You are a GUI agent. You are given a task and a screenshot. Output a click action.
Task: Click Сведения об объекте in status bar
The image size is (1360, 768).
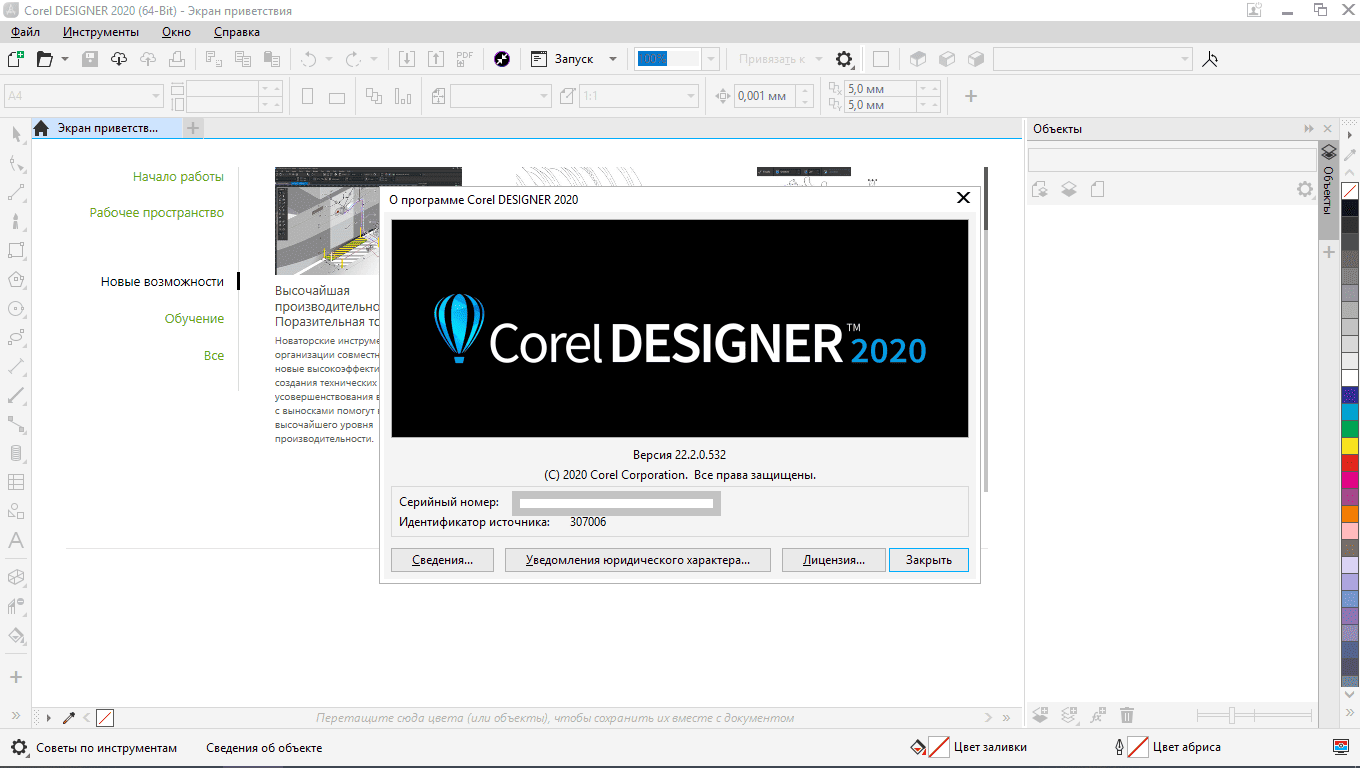tap(264, 747)
